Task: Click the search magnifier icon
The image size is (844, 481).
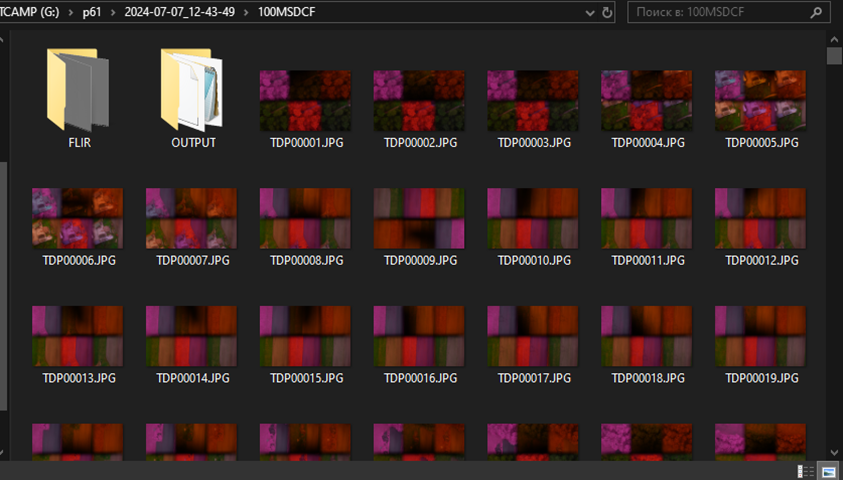Action: tap(816, 12)
